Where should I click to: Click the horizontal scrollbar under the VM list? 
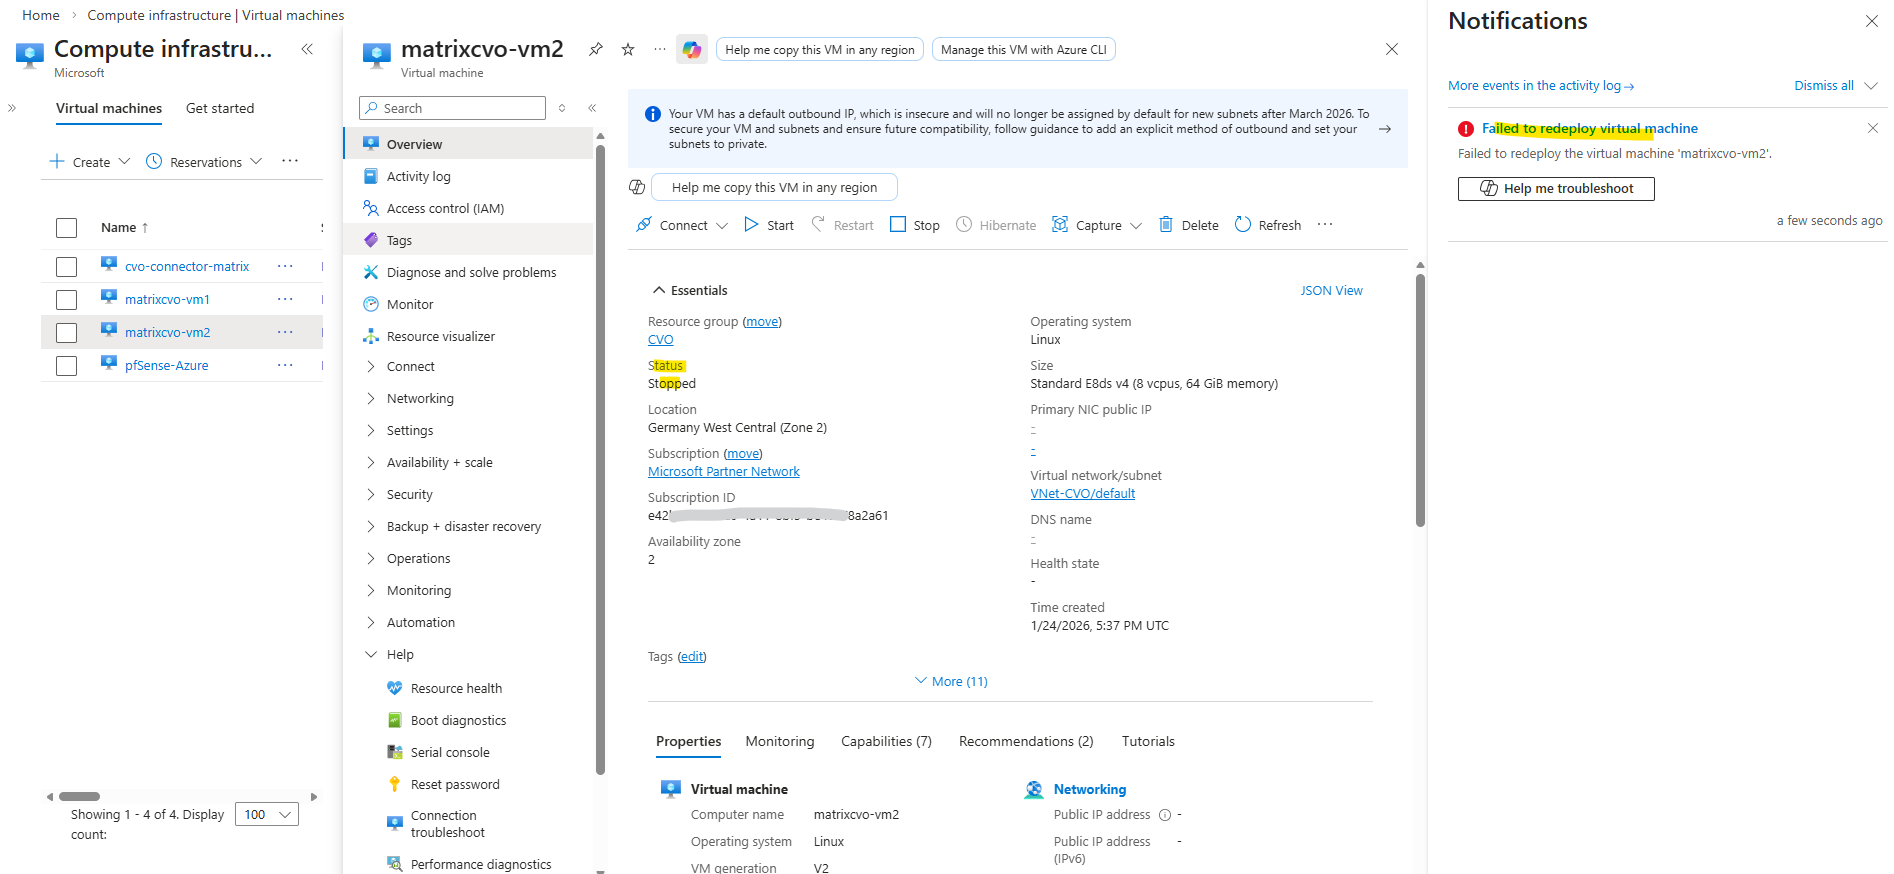[80, 797]
